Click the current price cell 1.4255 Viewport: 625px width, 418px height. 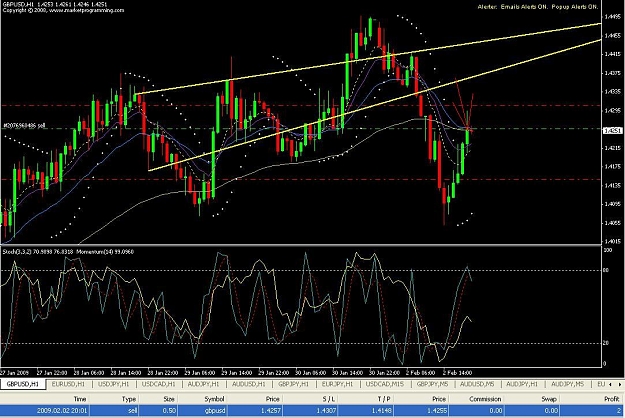(x=437, y=410)
